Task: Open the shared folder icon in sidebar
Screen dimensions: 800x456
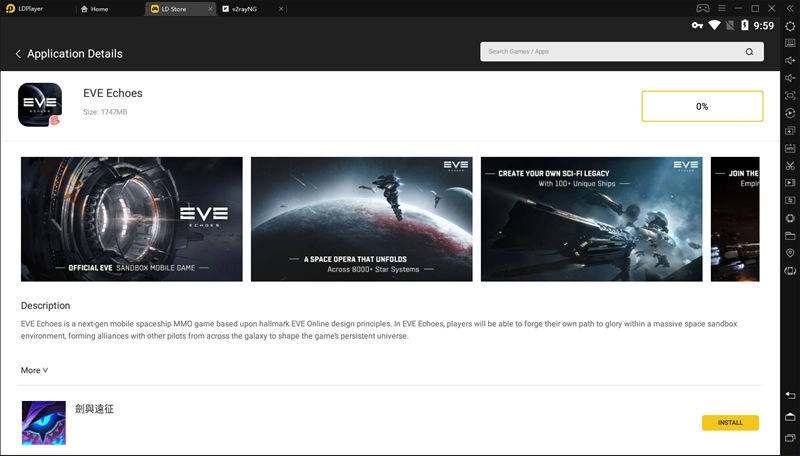Action: pyautogui.click(x=790, y=236)
